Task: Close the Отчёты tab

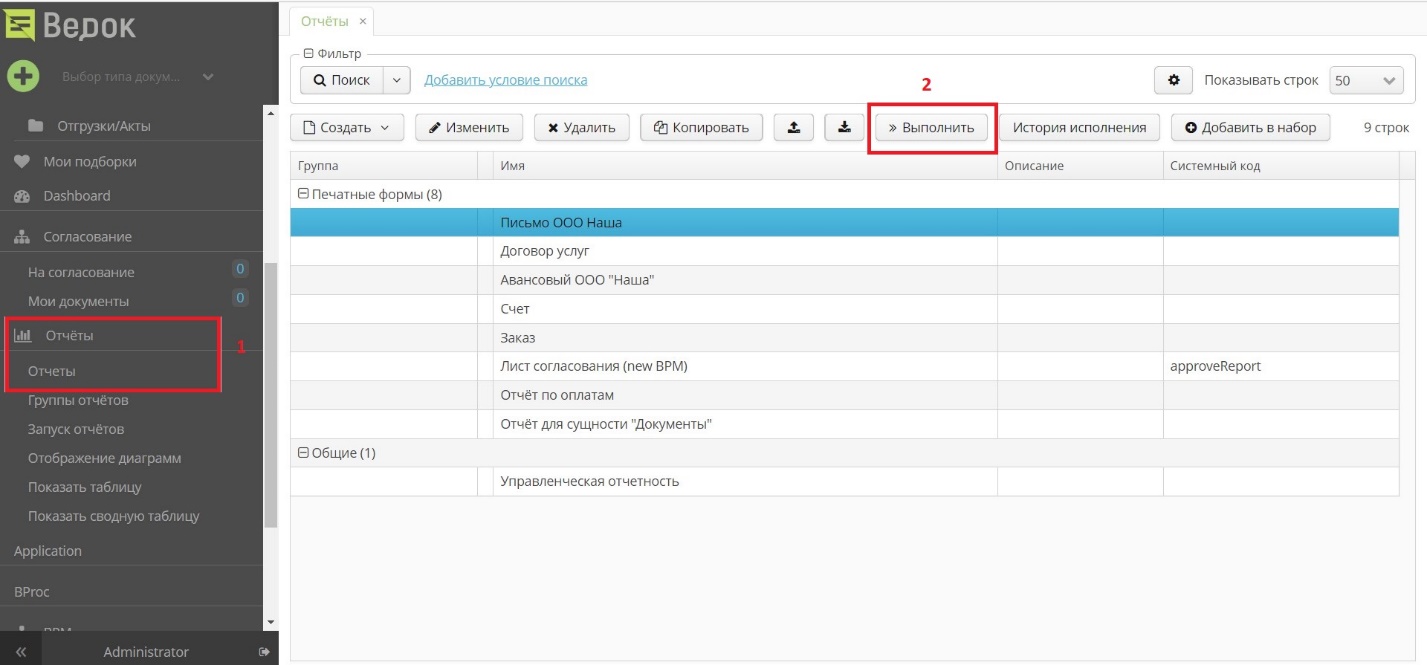Action: coord(362,21)
